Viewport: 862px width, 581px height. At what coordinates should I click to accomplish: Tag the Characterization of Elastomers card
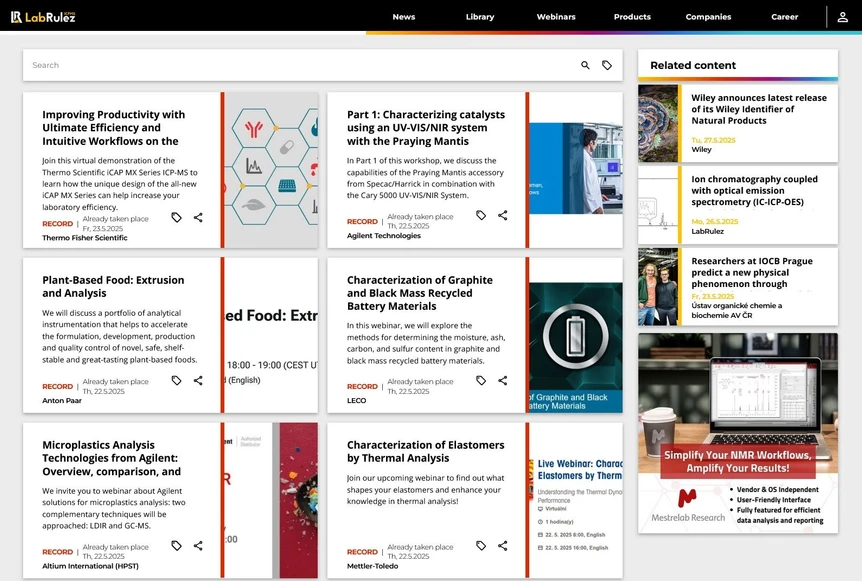[x=480, y=545]
